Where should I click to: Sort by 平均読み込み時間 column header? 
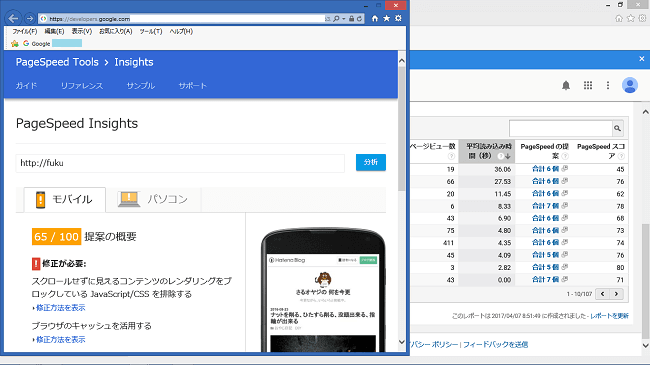coord(487,151)
